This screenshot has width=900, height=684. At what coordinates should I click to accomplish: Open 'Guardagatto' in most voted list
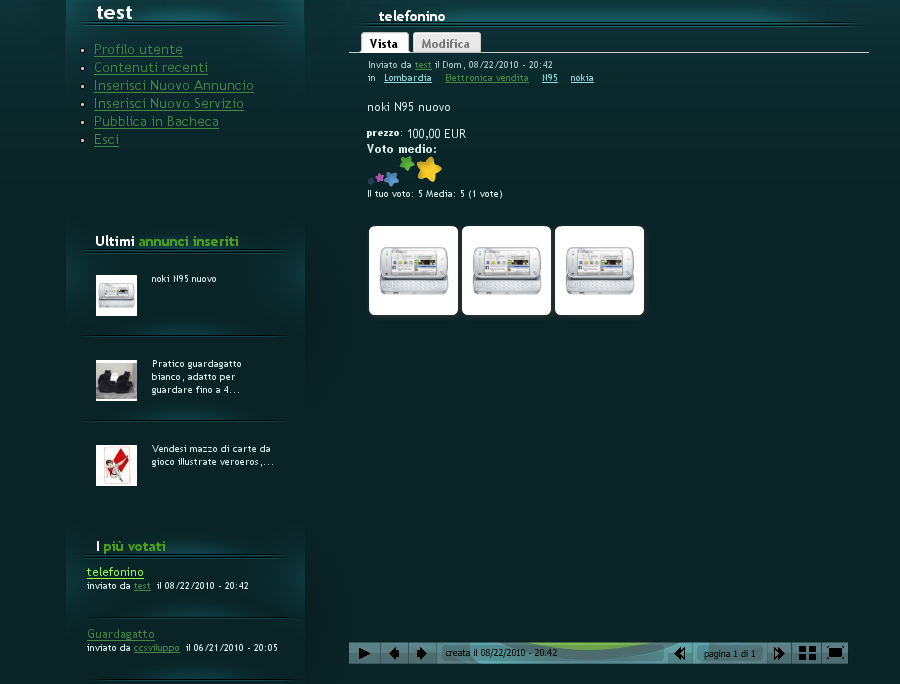(x=121, y=634)
